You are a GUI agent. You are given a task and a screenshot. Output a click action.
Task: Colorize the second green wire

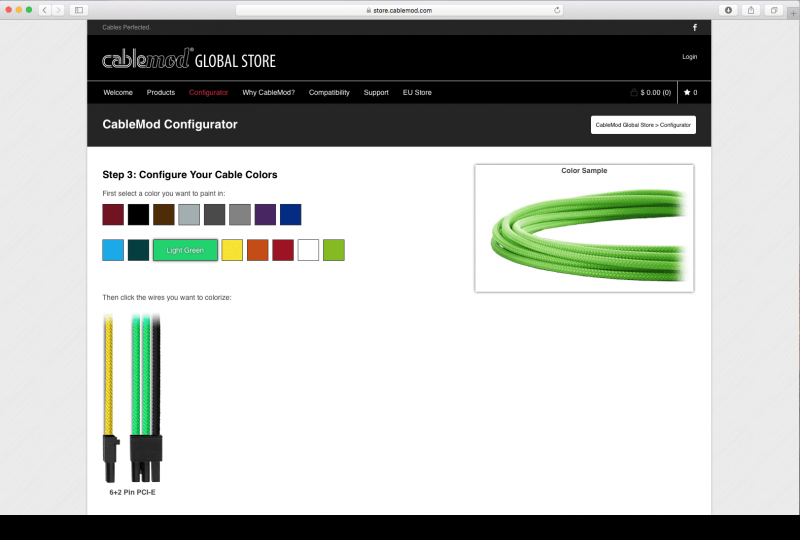146,375
